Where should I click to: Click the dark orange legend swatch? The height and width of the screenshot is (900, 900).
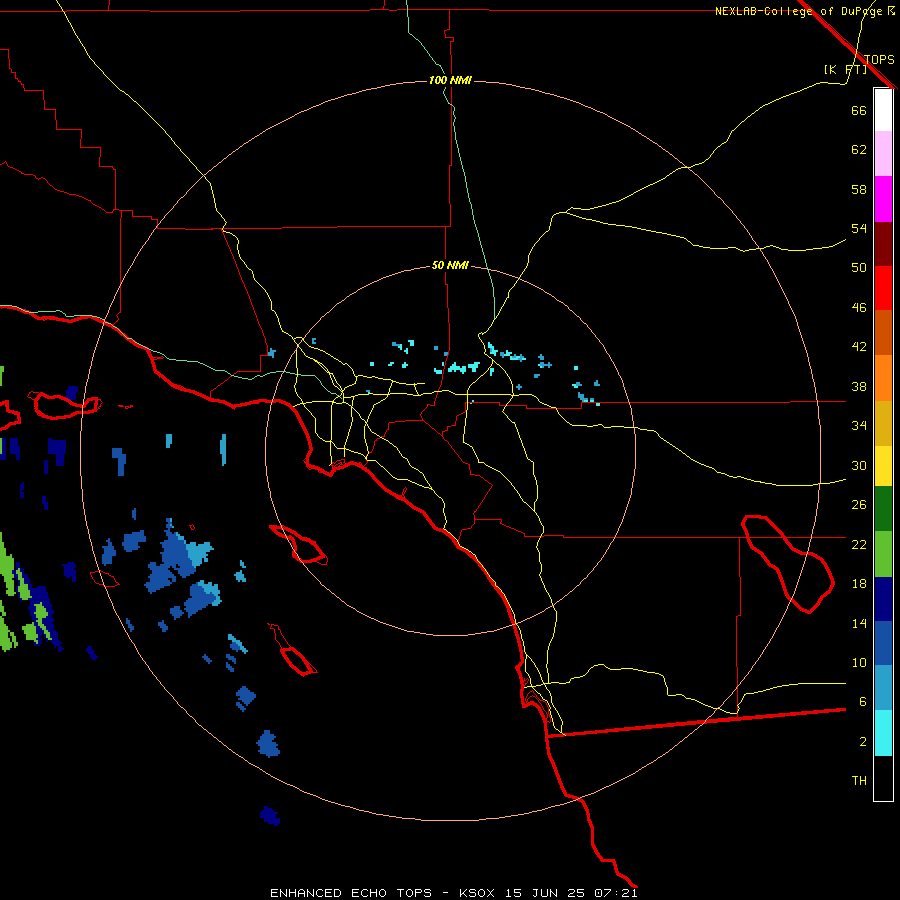click(x=883, y=332)
